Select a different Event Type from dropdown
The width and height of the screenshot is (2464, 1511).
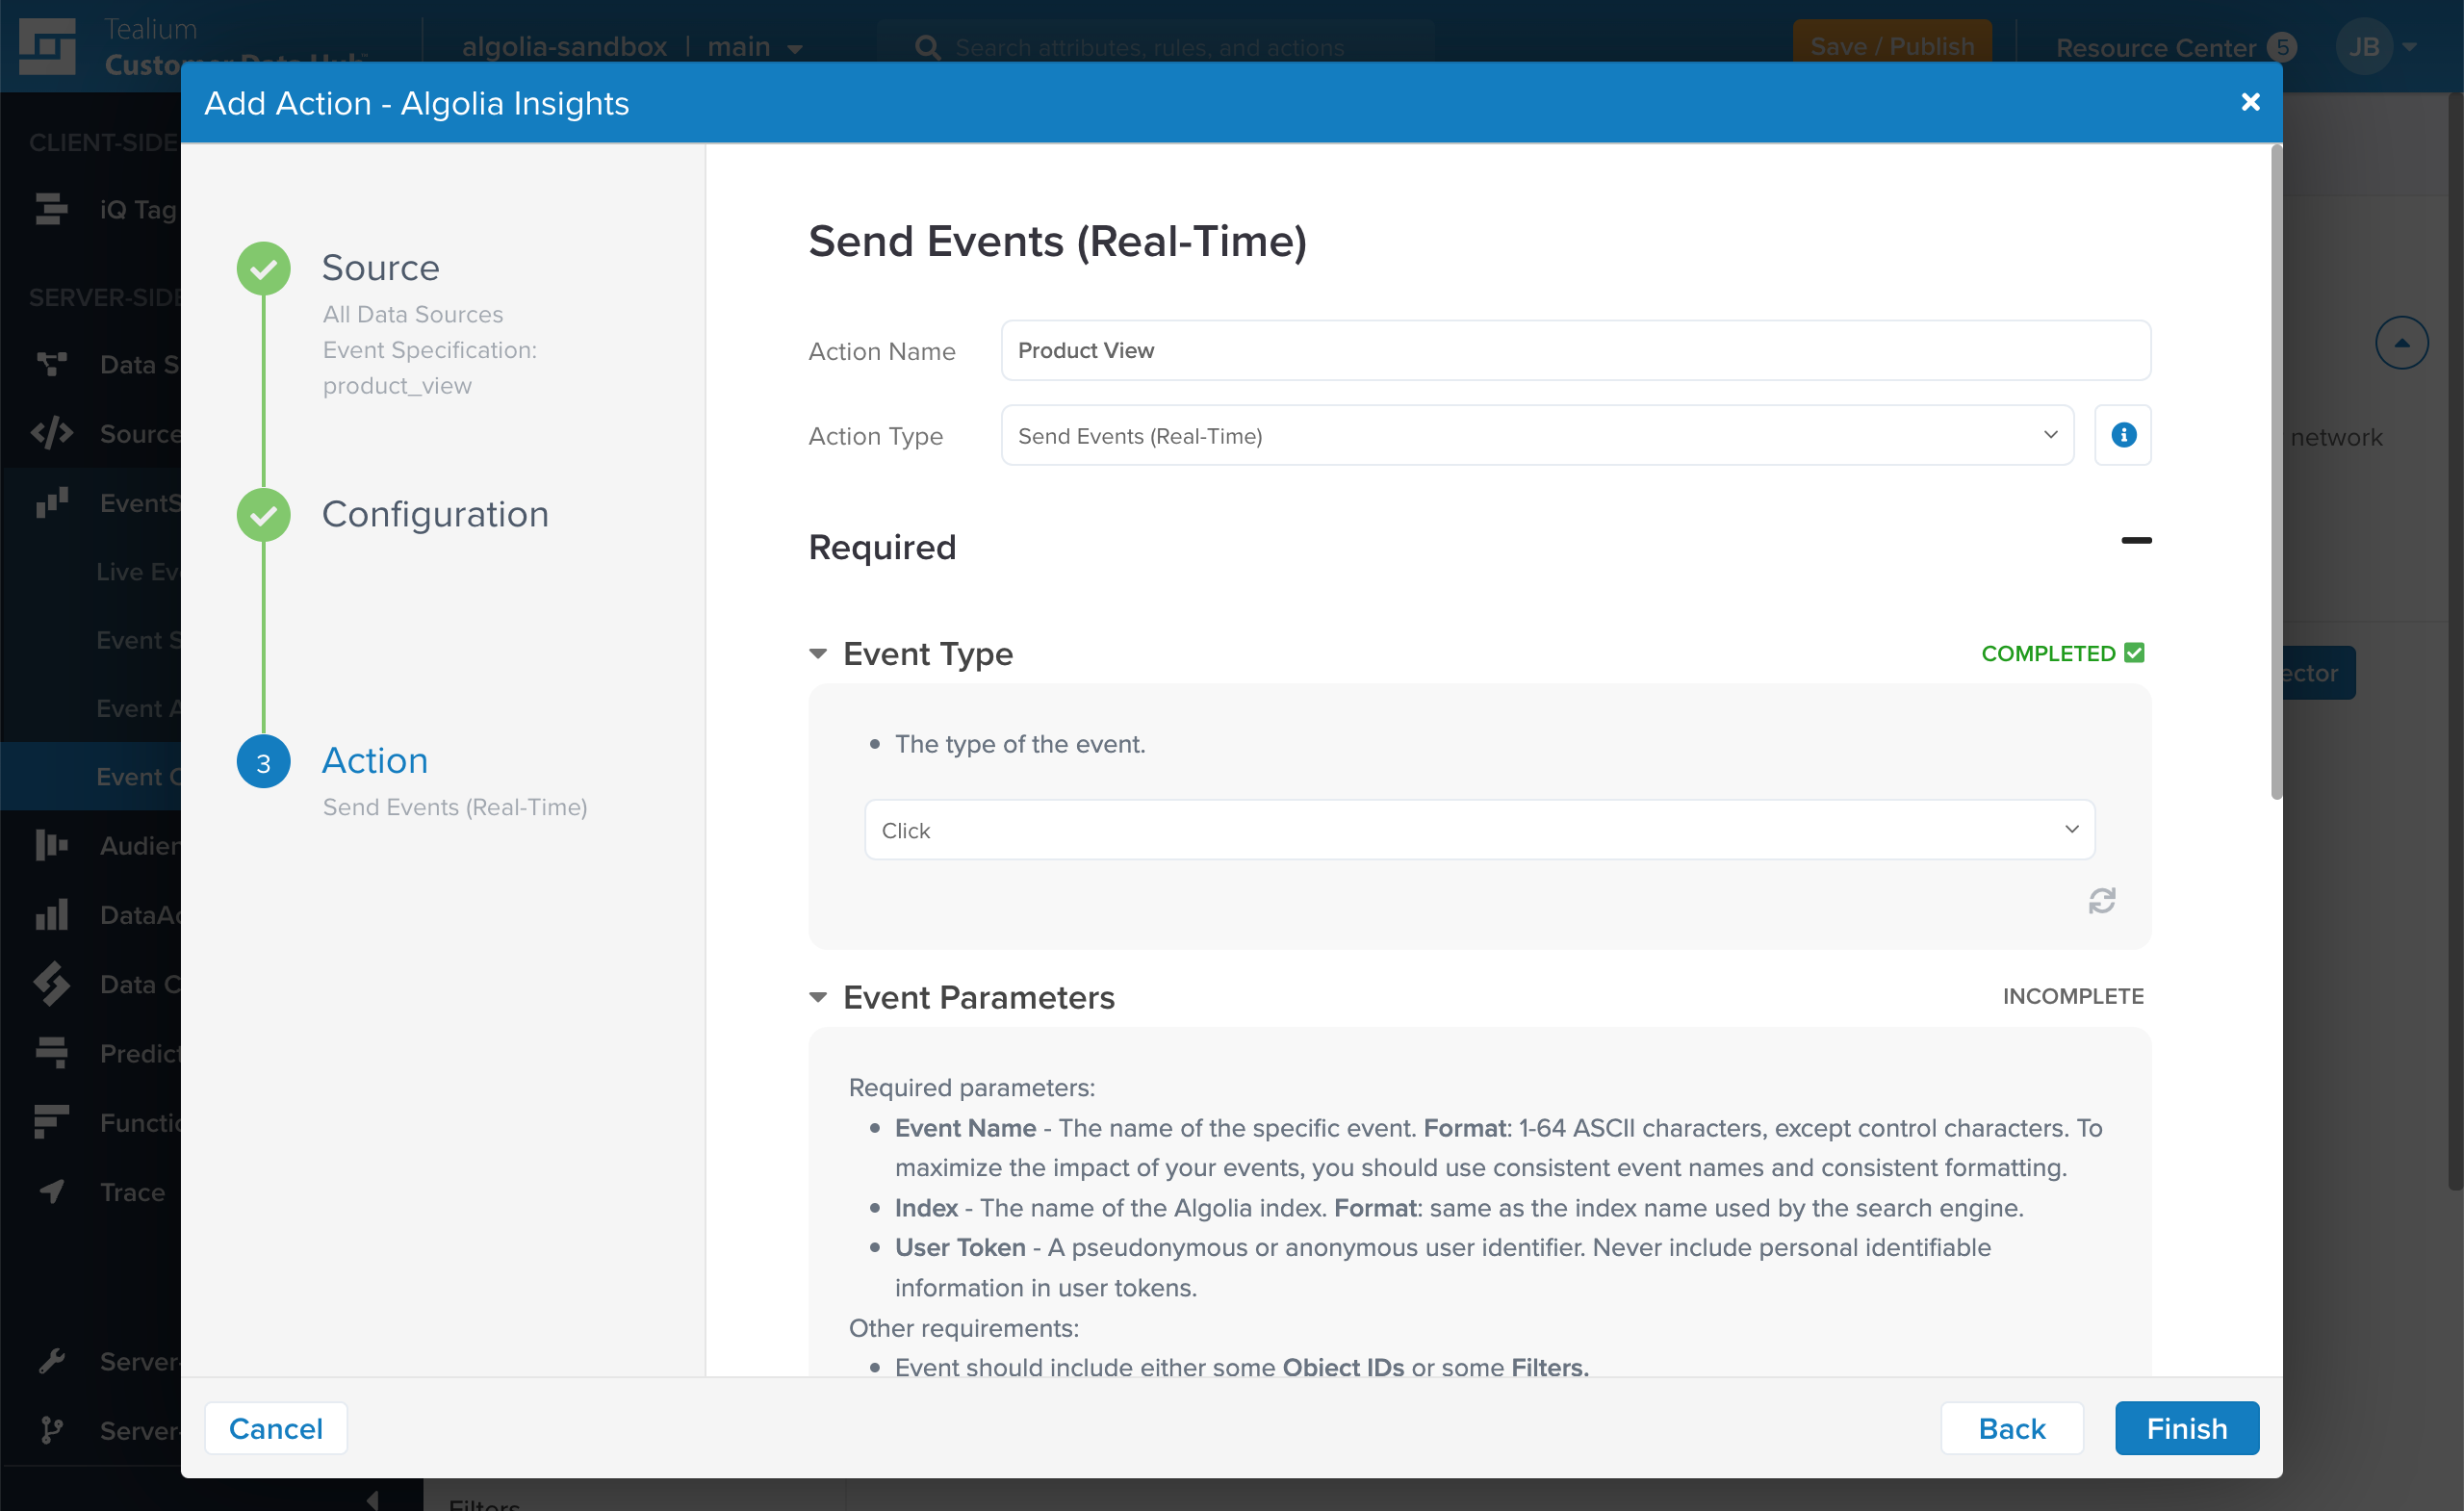1478,829
